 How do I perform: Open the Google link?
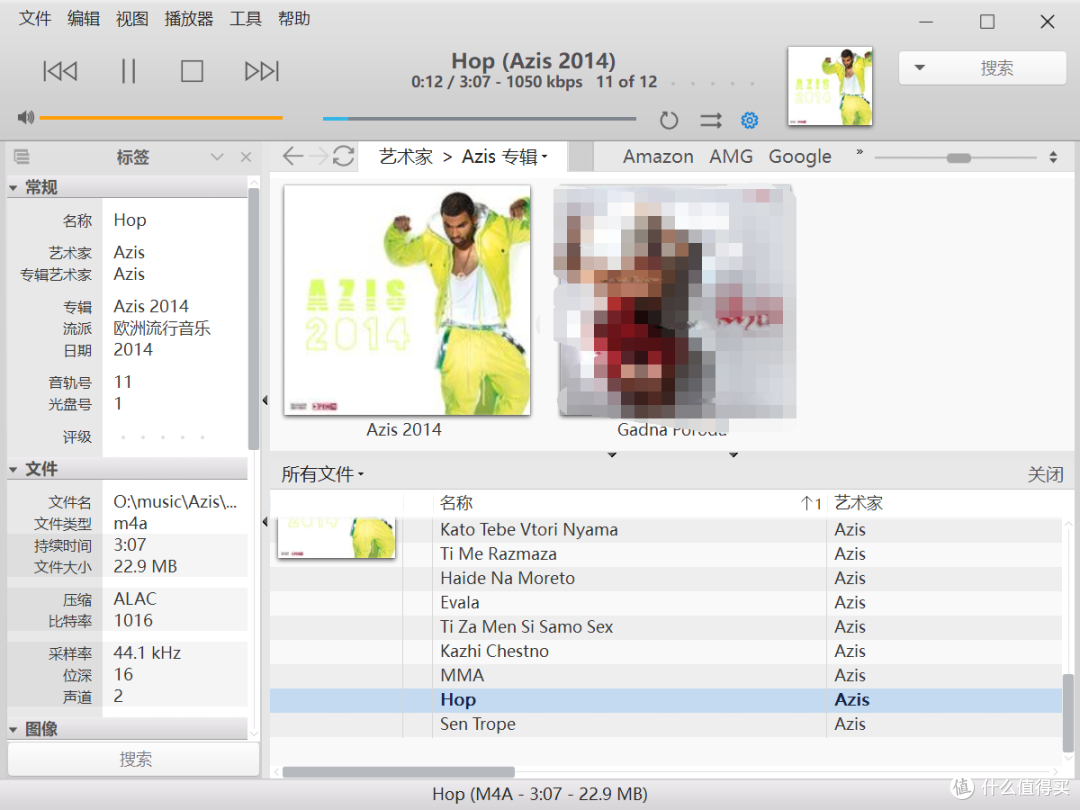800,157
